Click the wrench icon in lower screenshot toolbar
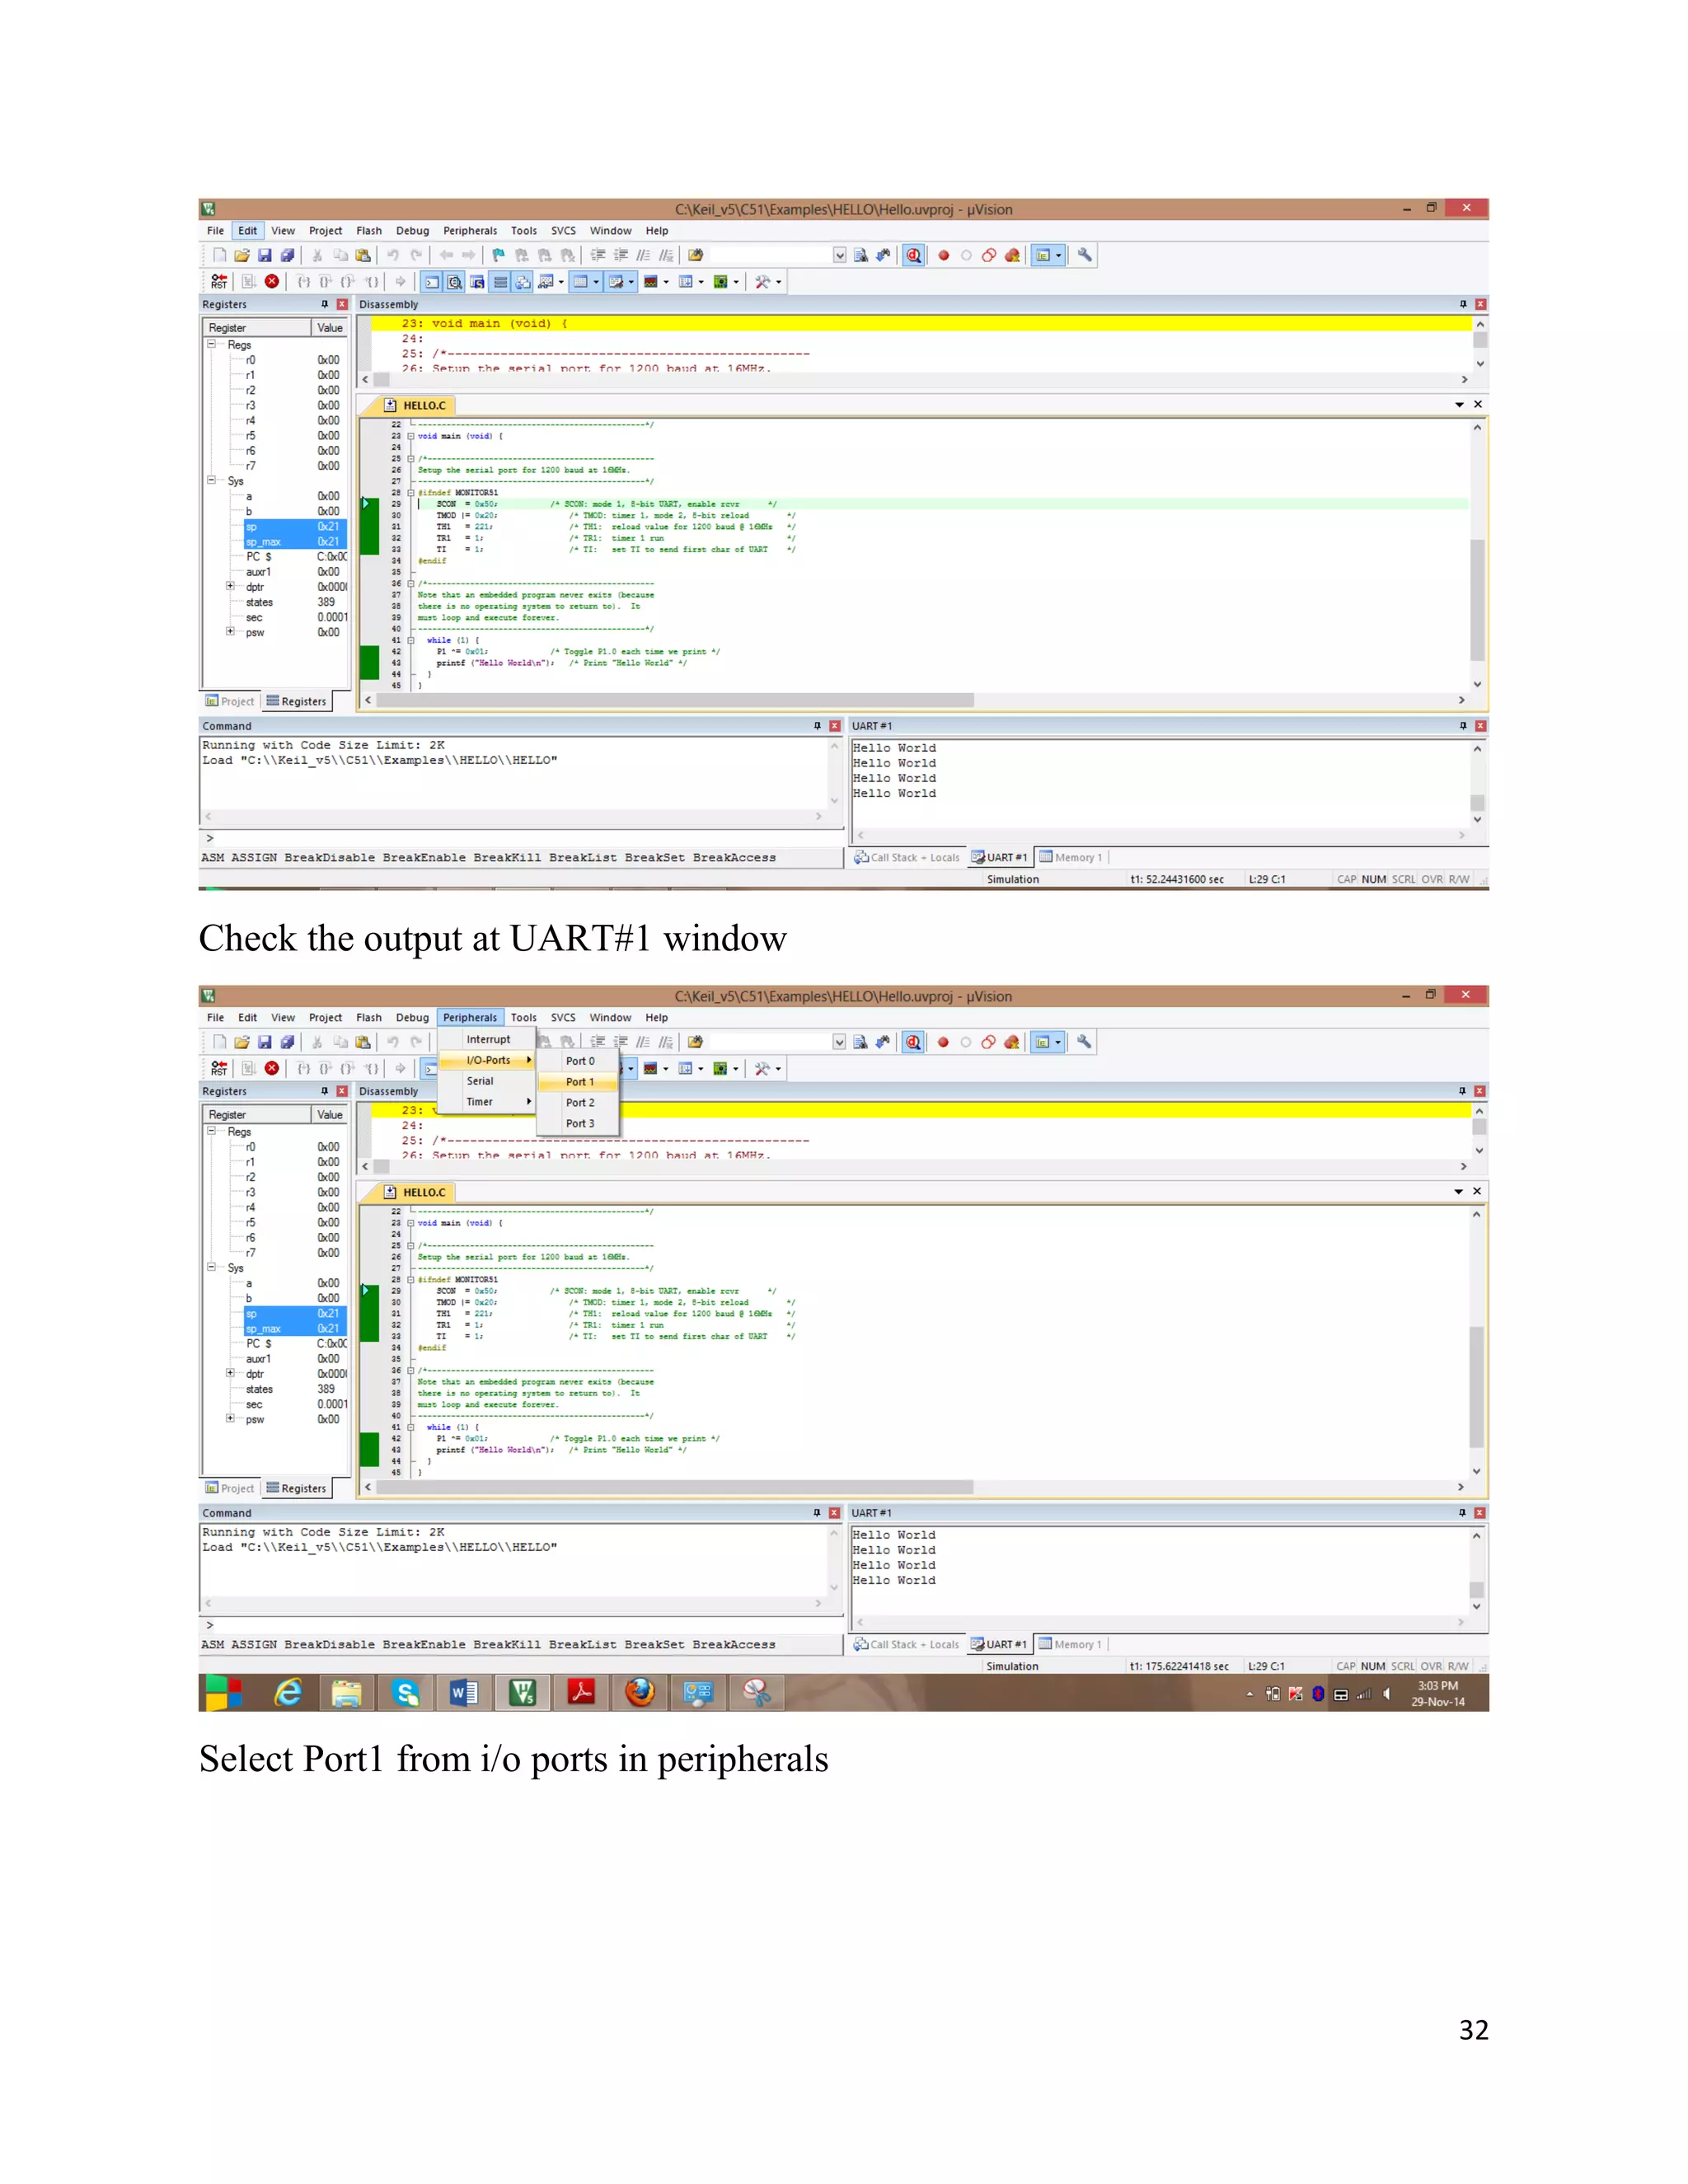The width and height of the screenshot is (1688, 2184). (x=1083, y=1042)
